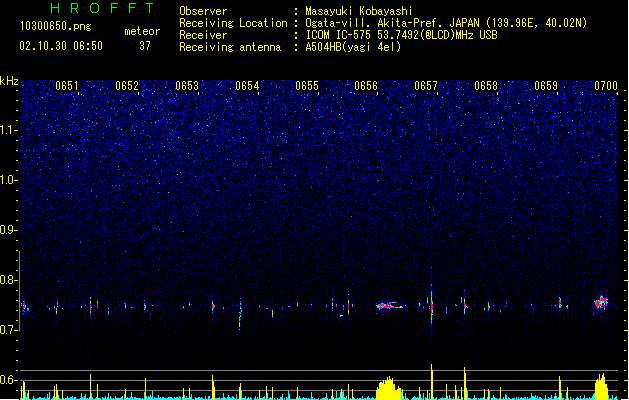This screenshot has width=629, height=400.
Task: Click the Ogata-vill. Akita-Pref. JAPAN location text
Action: click(x=446, y=23)
